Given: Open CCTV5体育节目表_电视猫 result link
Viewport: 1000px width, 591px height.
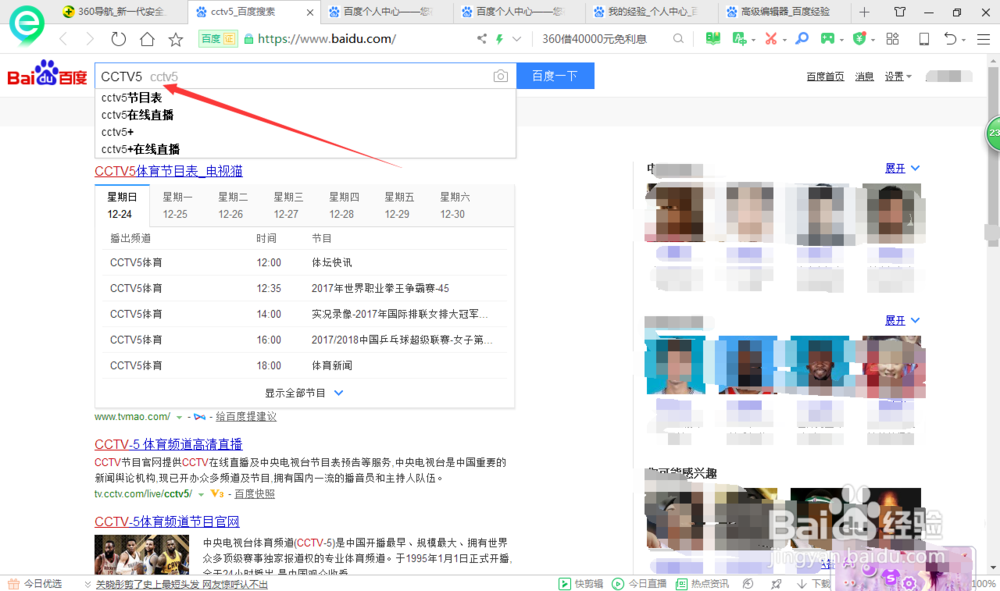Looking at the screenshot, I should coord(168,171).
